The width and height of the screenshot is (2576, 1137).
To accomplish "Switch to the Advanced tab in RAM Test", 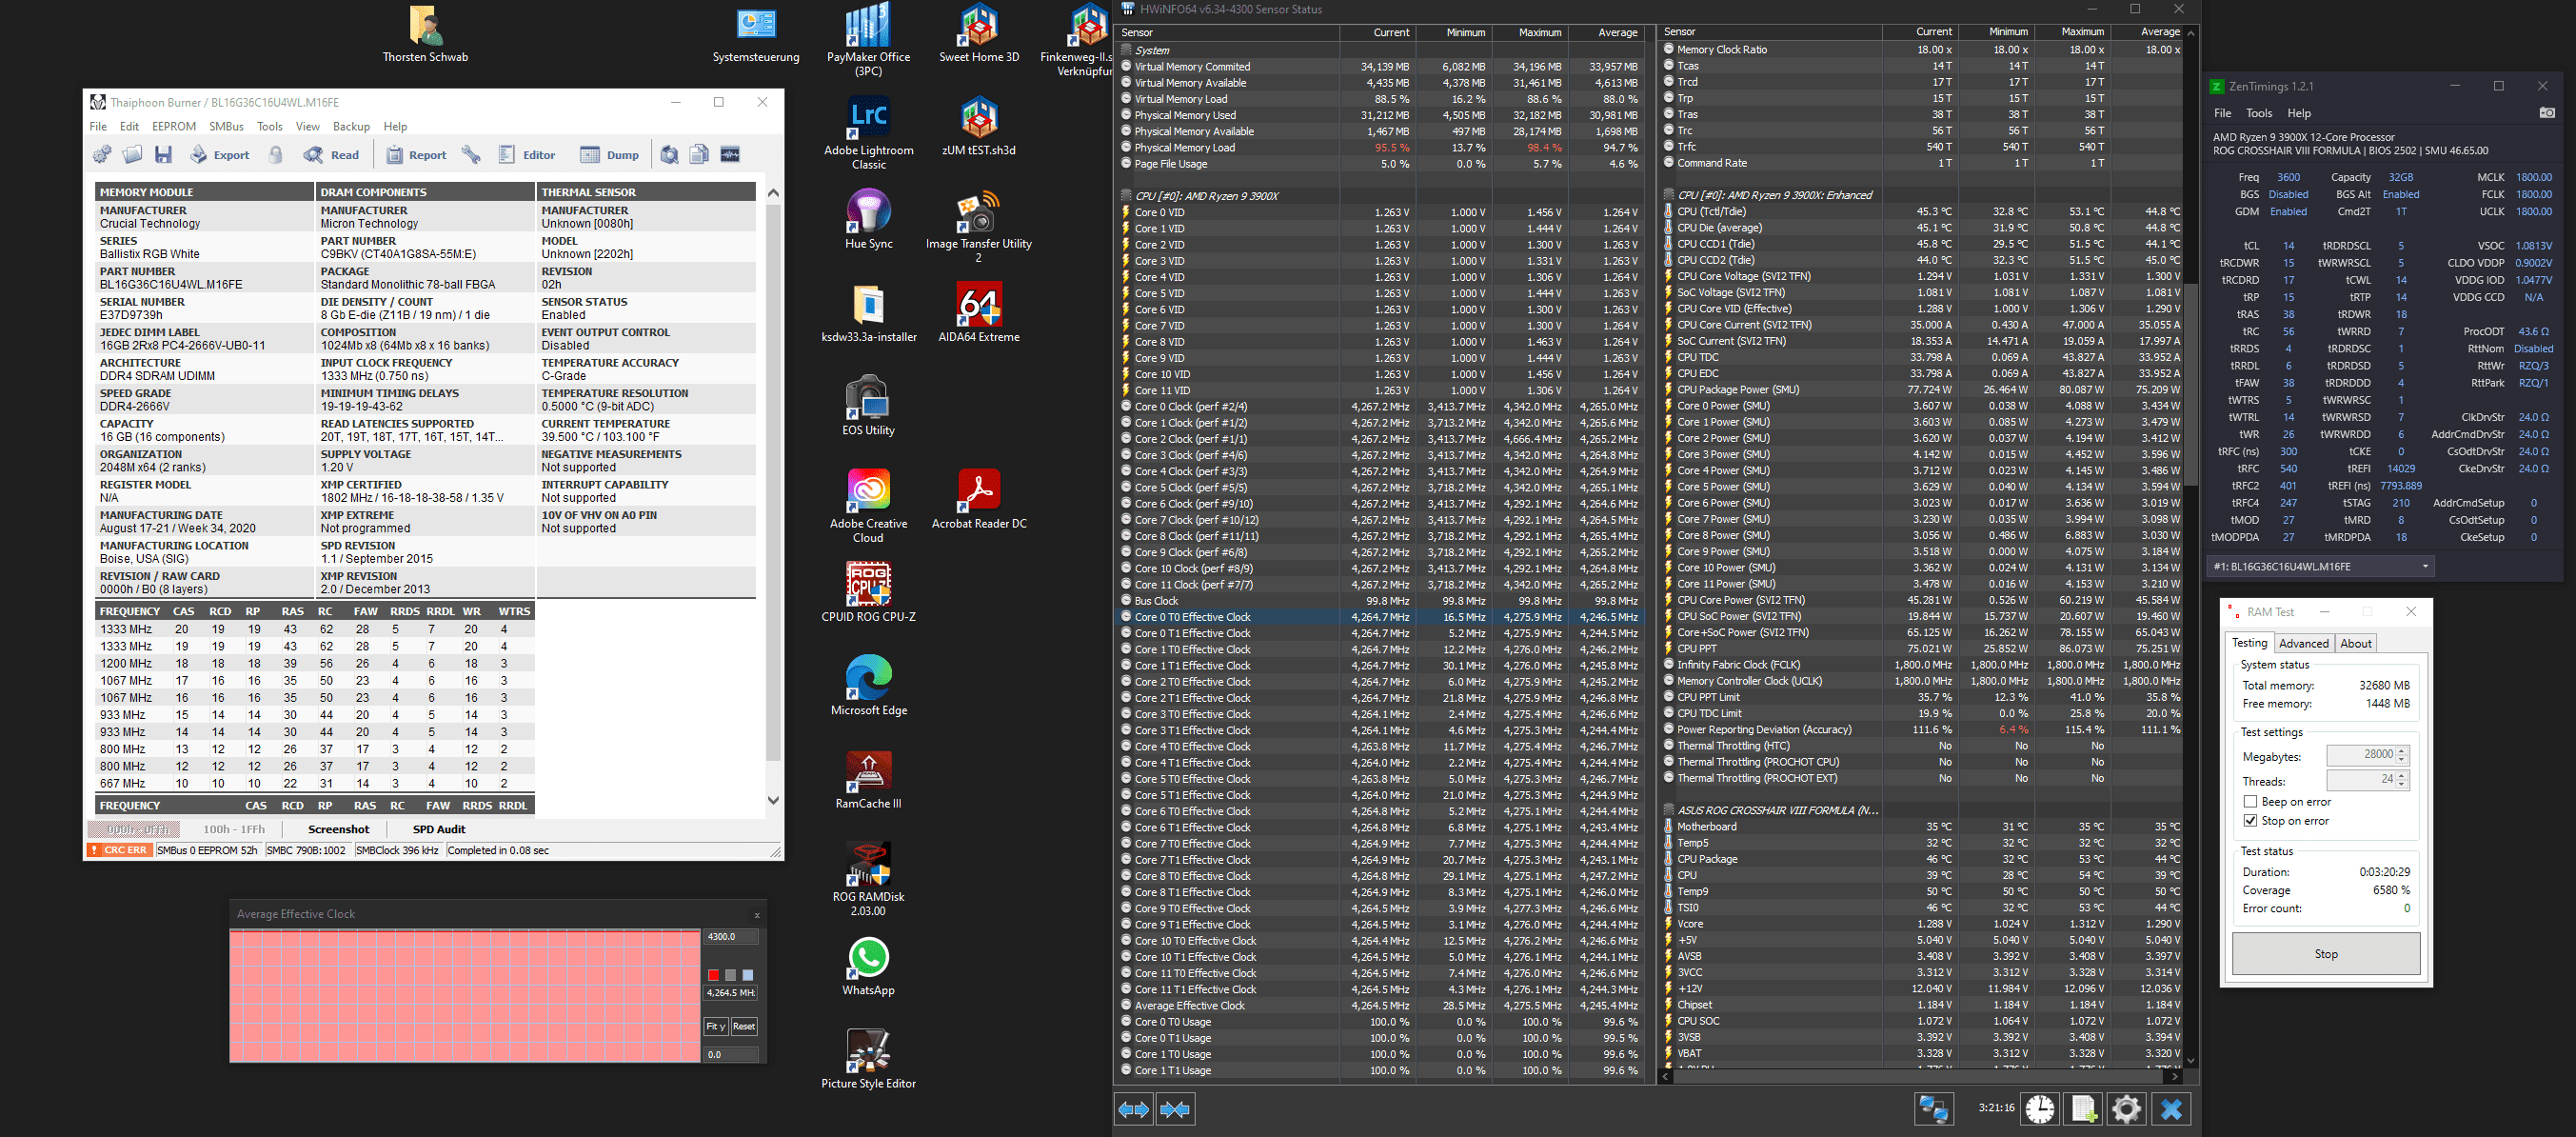I will [2304, 643].
